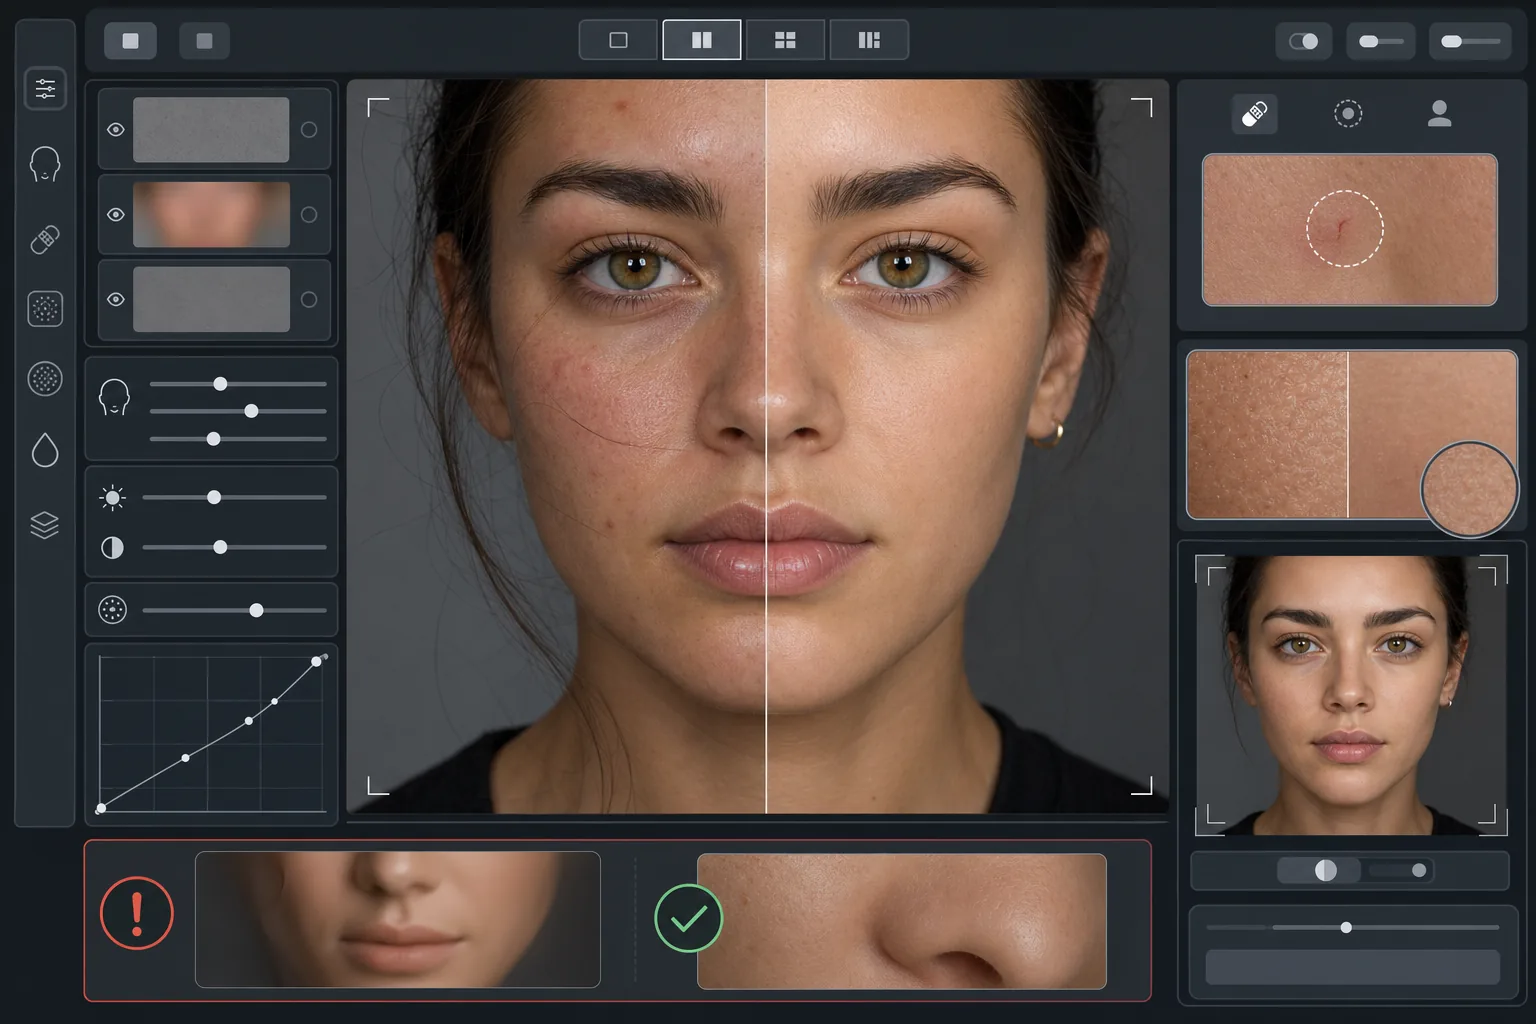The image size is (1536, 1024).
Task: Click the grain dotted circle icon
Action: [113, 610]
